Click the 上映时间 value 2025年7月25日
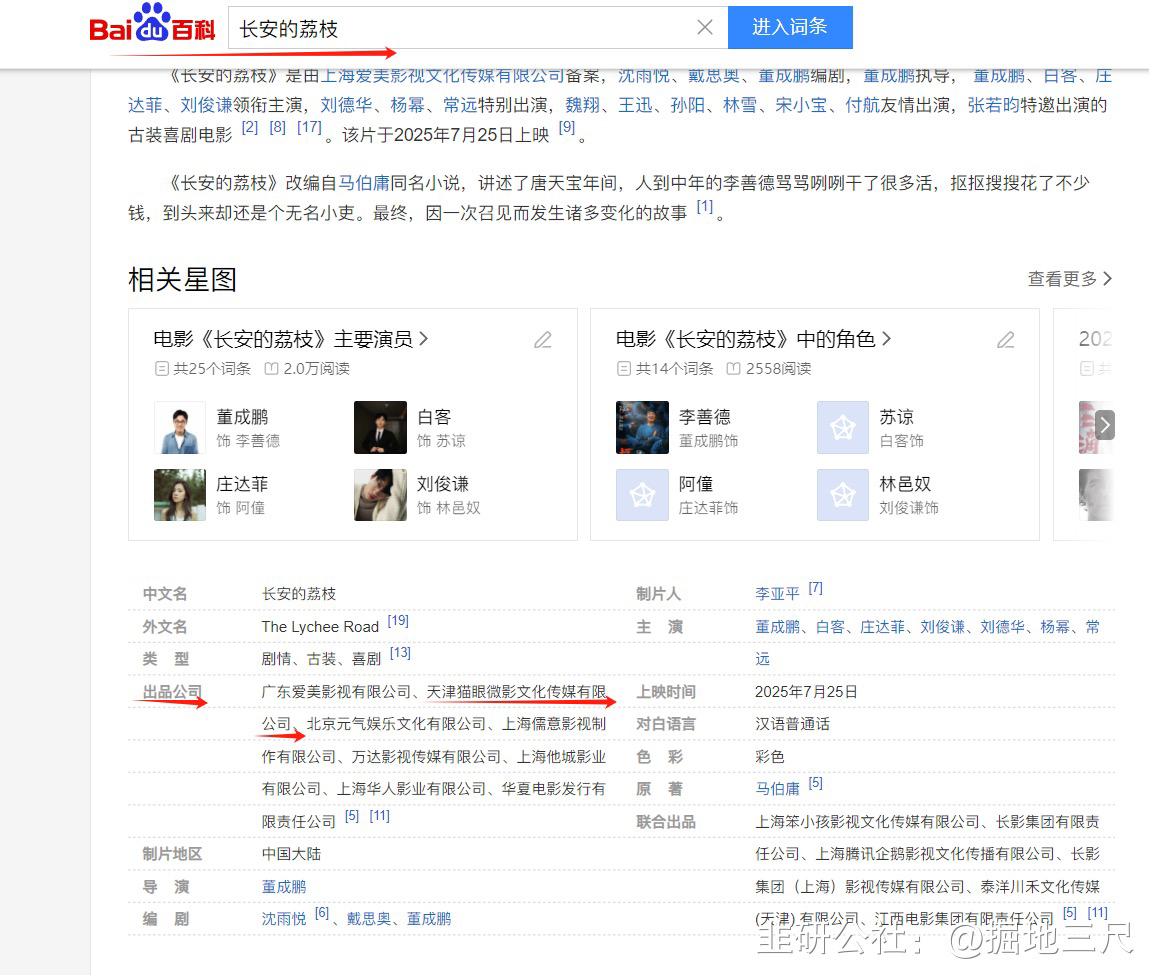1149x975 pixels. pyautogui.click(x=806, y=692)
